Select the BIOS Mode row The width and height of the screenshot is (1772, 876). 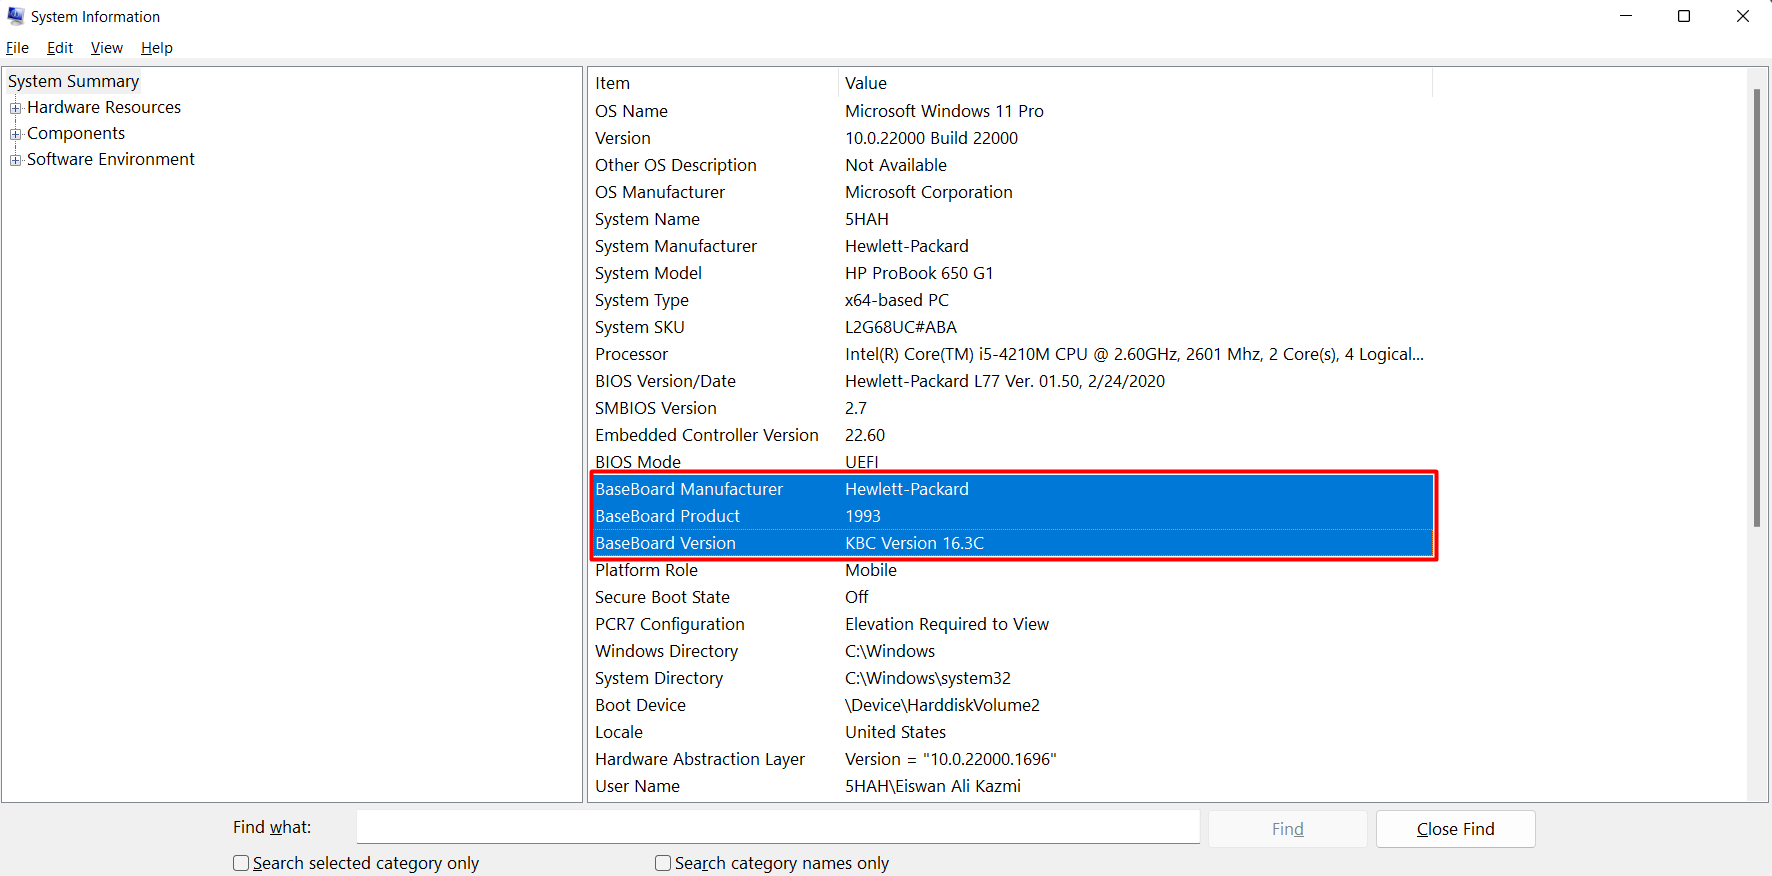[1012, 461]
